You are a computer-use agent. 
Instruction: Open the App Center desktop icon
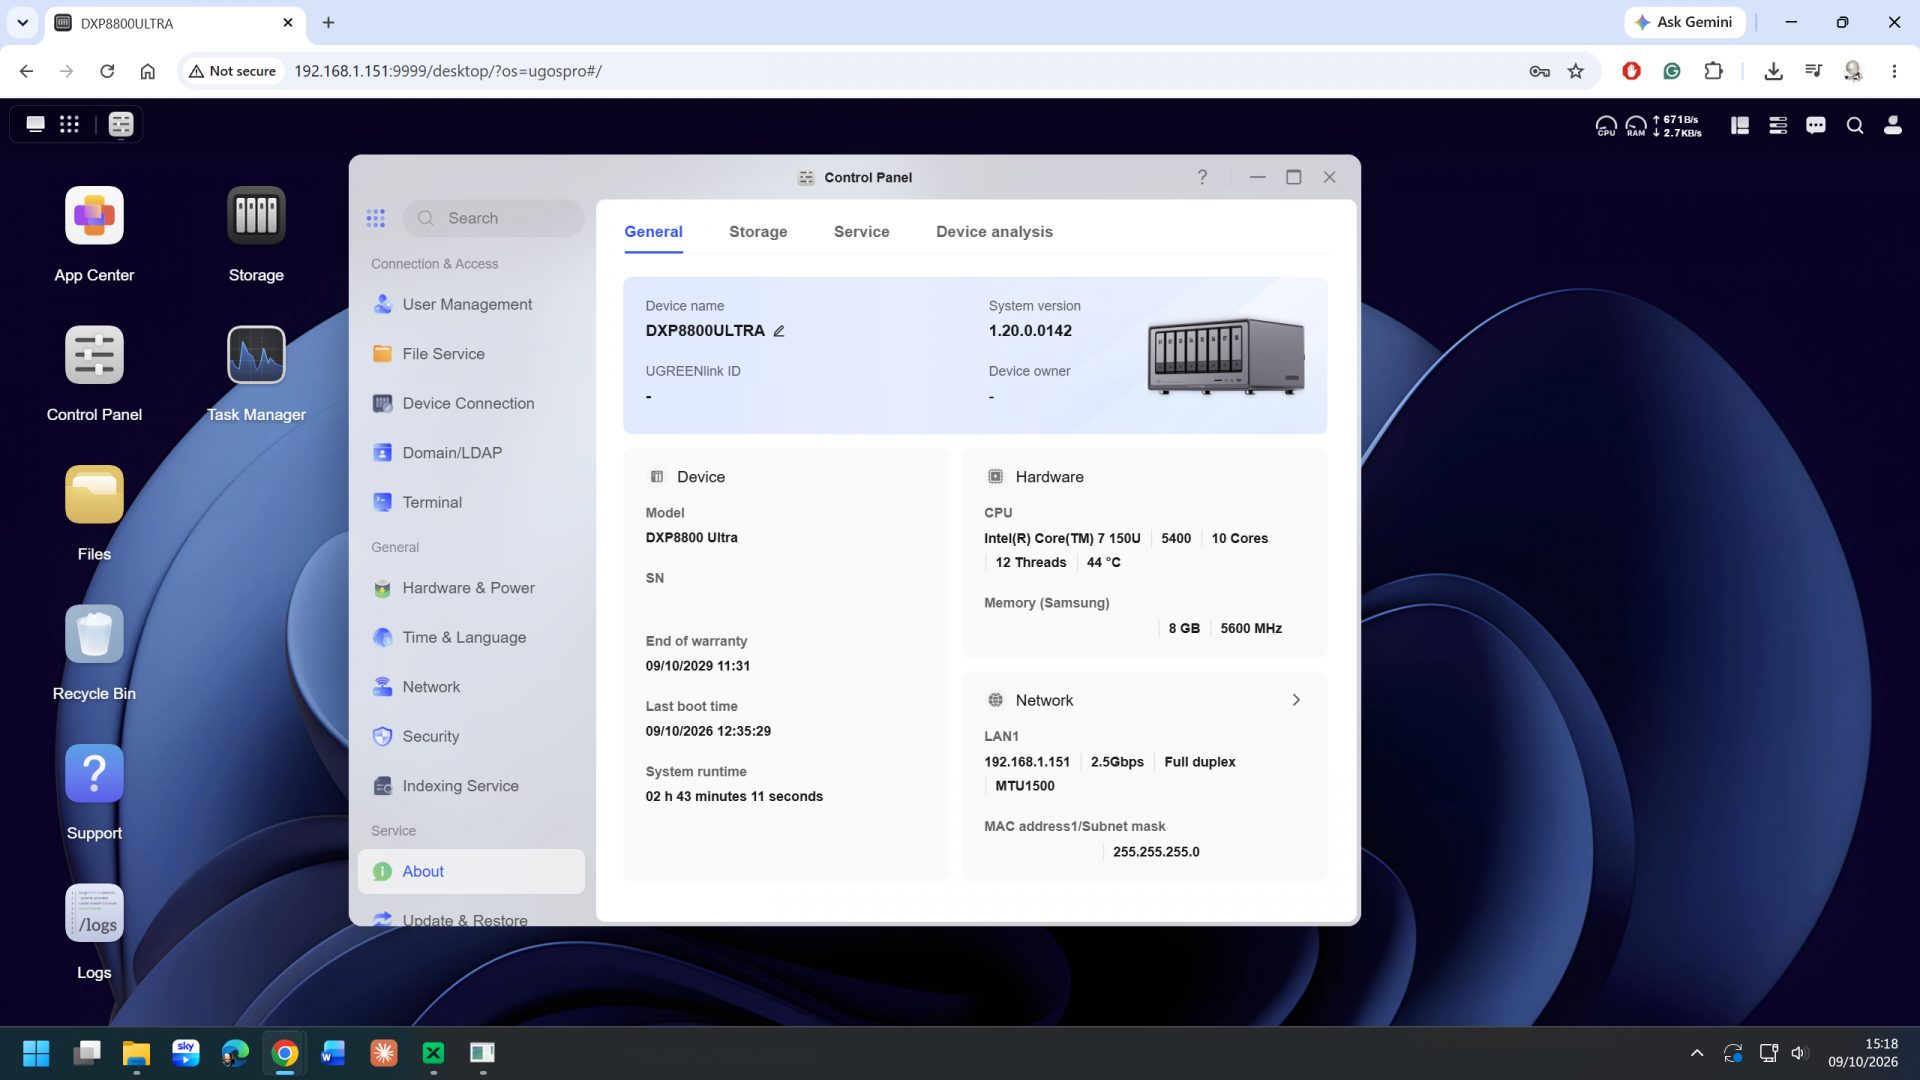pyautogui.click(x=94, y=215)
